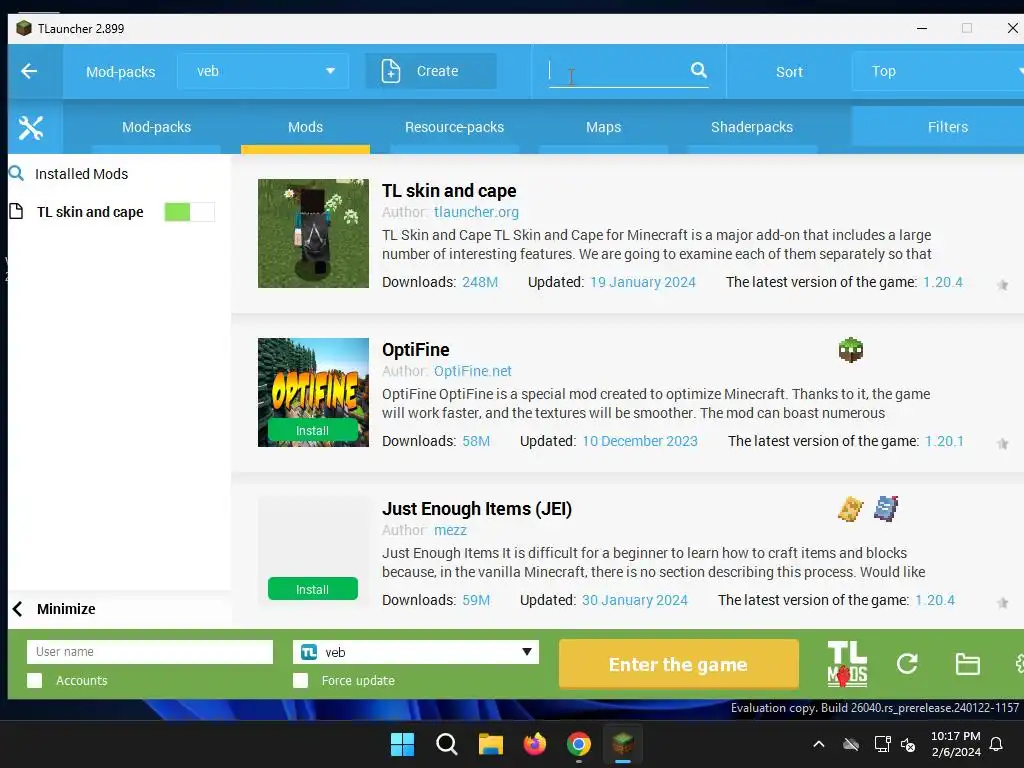This screenshot has height=768, width=1024.
Task: Open the OptiFine thumbnail image
Action: tap(313, 392)
